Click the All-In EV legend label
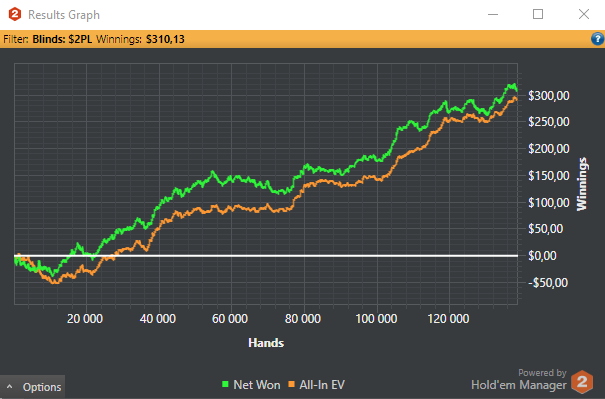Screen dimensions: 605x399 322,385
